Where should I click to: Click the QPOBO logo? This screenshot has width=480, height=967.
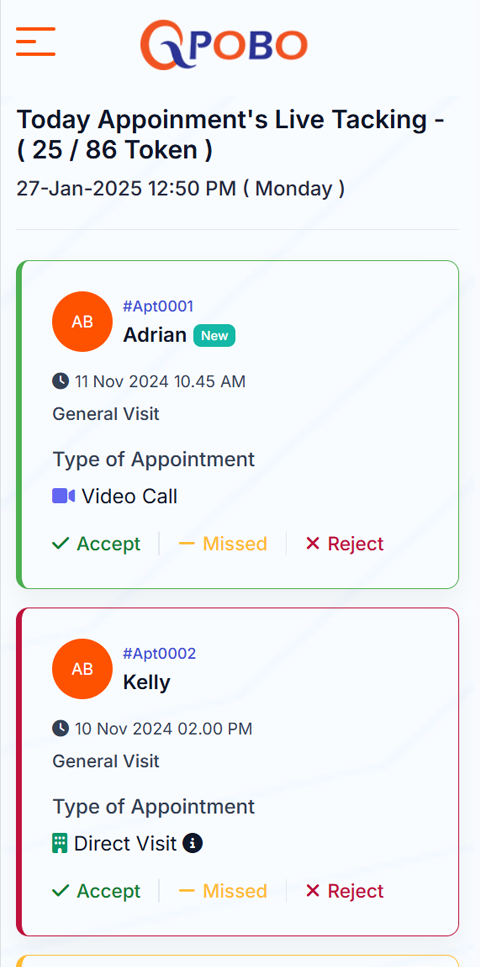(x=223, y=44)
